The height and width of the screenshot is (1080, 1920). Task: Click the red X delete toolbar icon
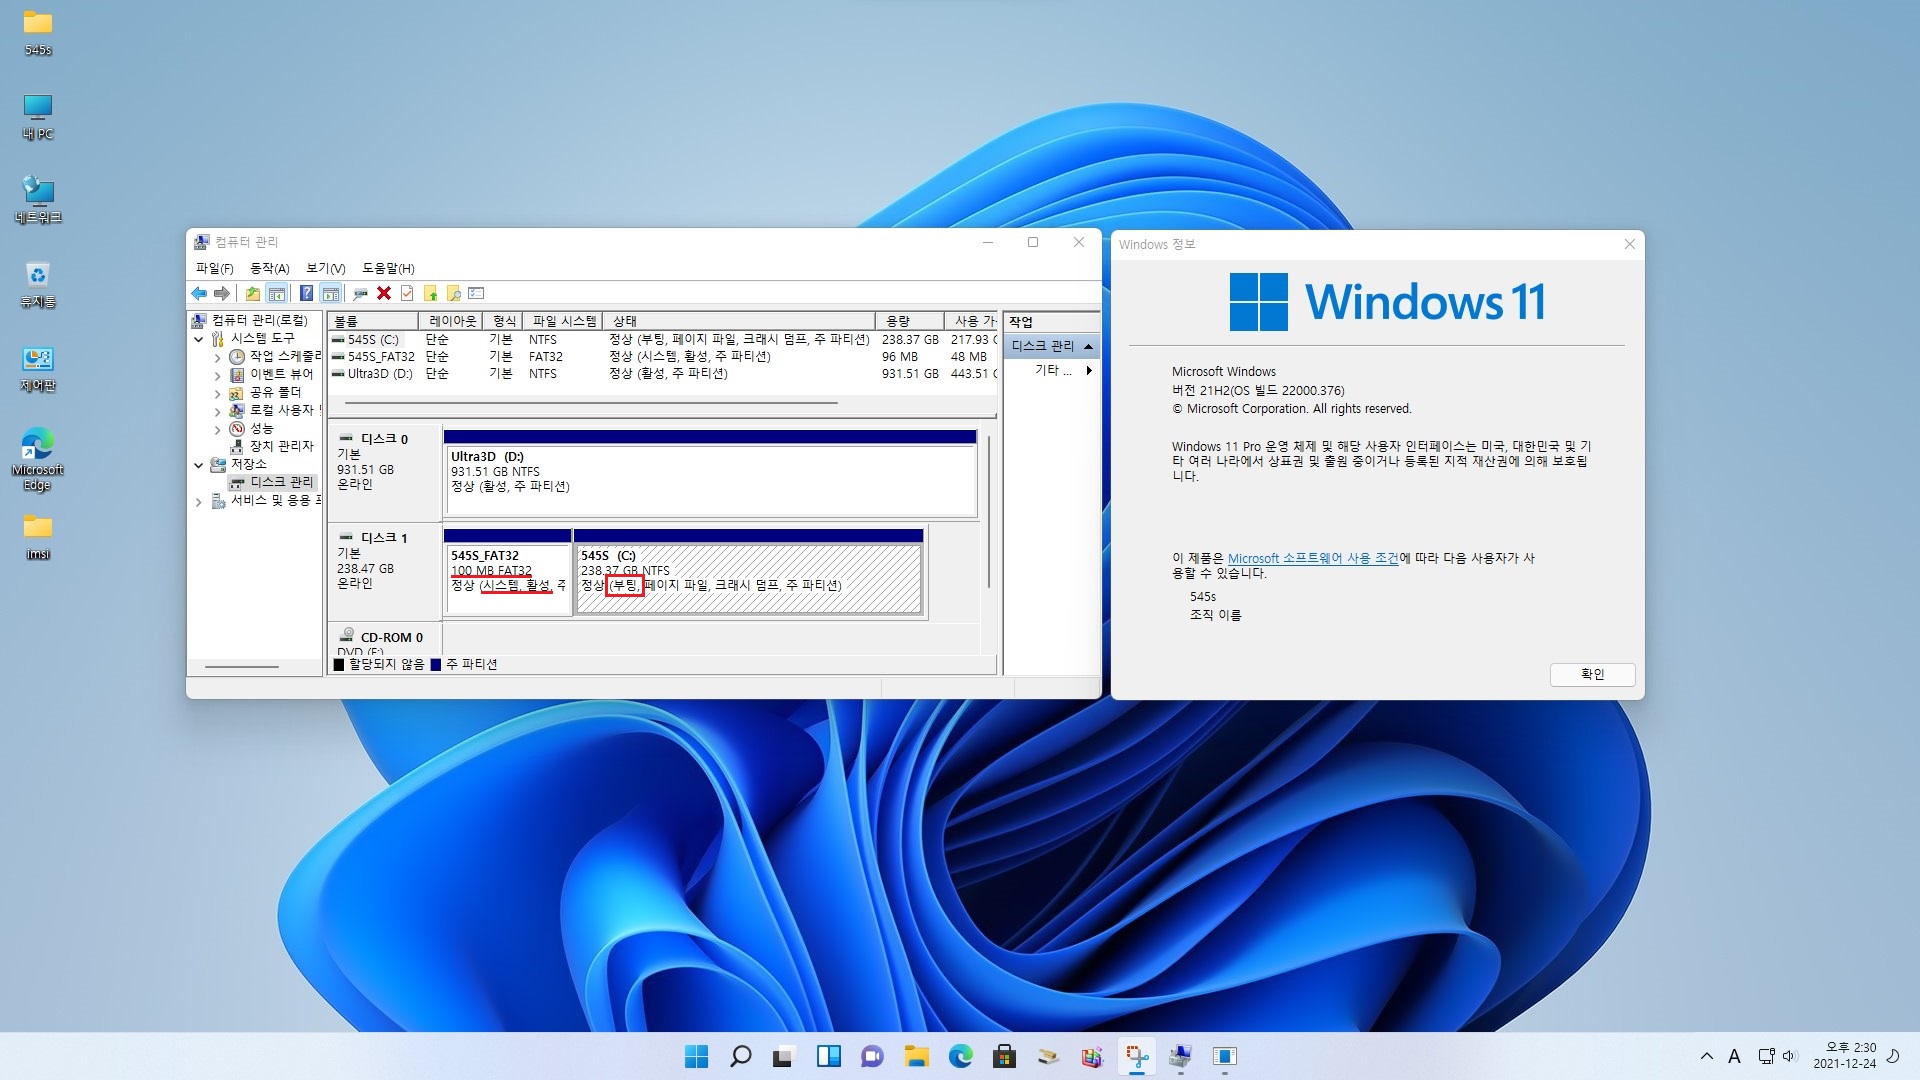[384, 293]
